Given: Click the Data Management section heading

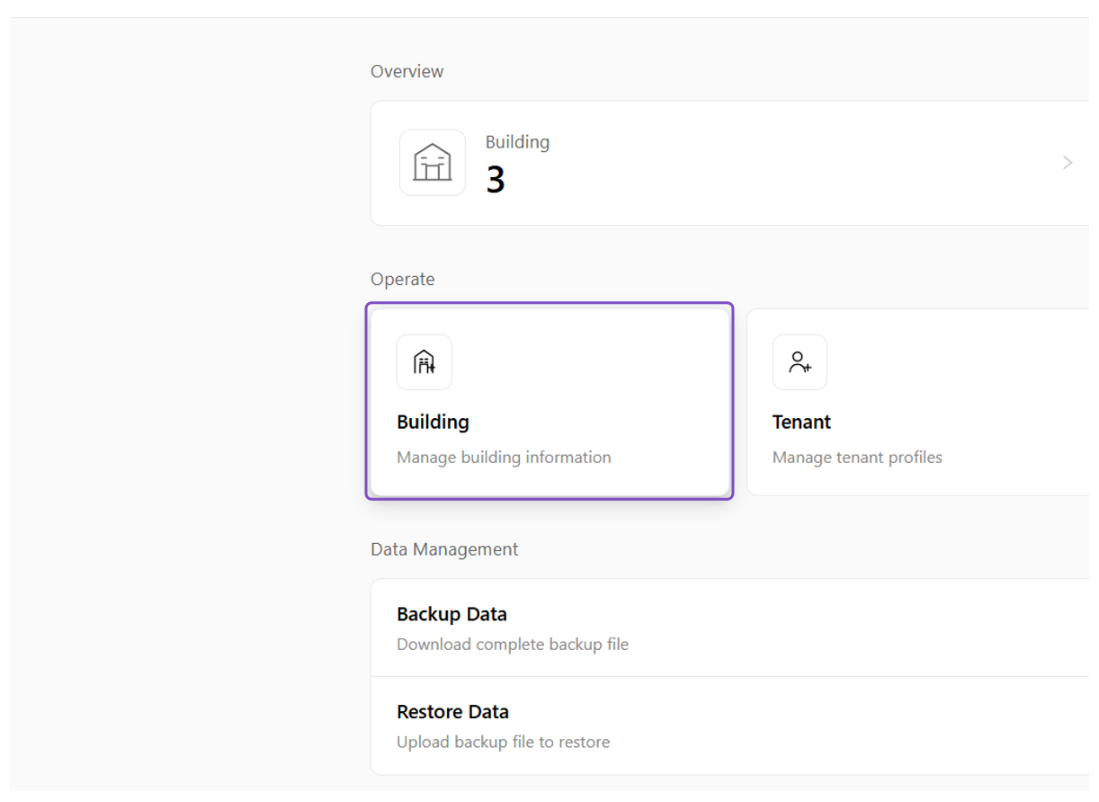Looking at the screenshot, I should pos(444,549).
